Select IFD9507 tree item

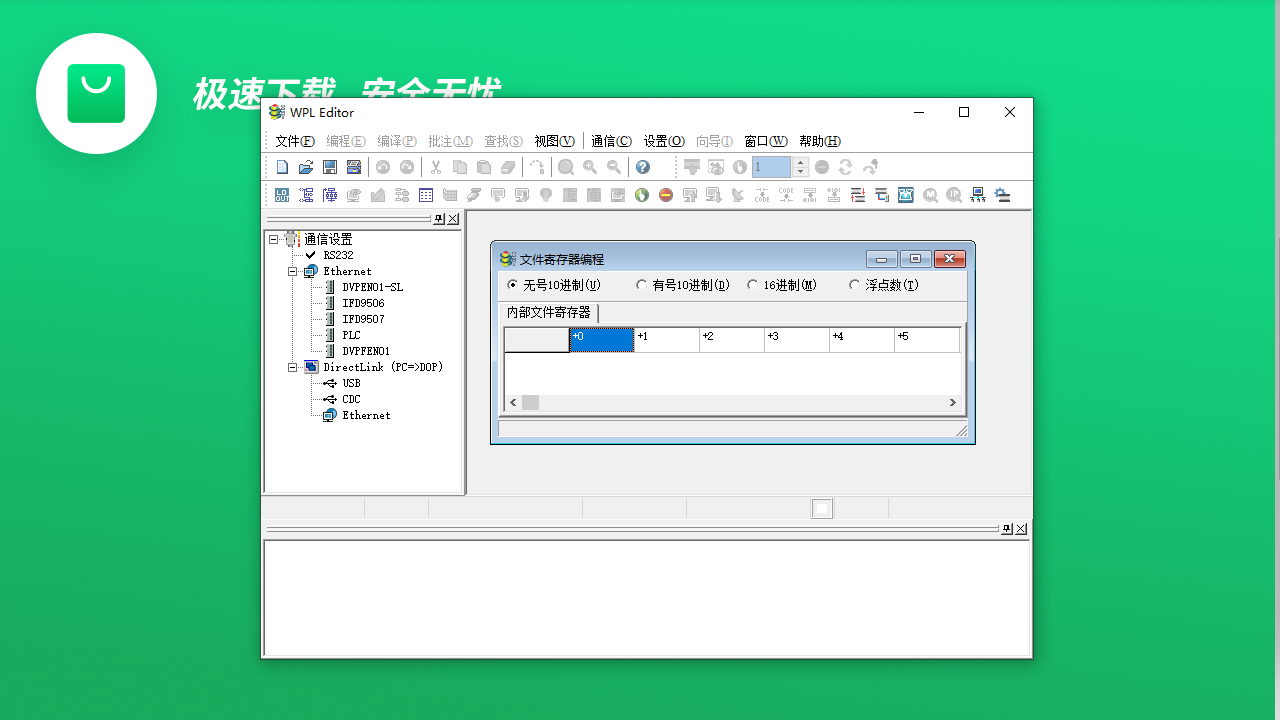[363, 319]
